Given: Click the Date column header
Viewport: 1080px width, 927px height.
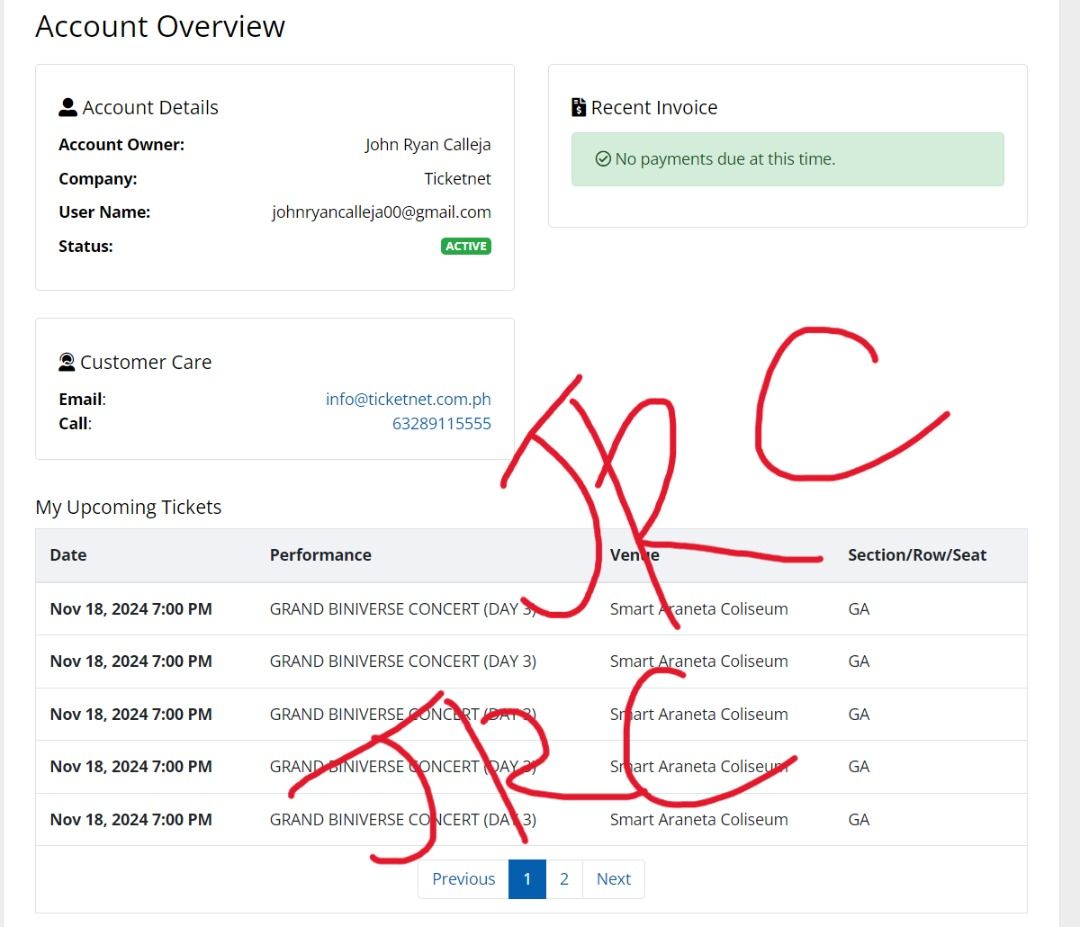Looking at the screenshot, I should tap(68, 555).
